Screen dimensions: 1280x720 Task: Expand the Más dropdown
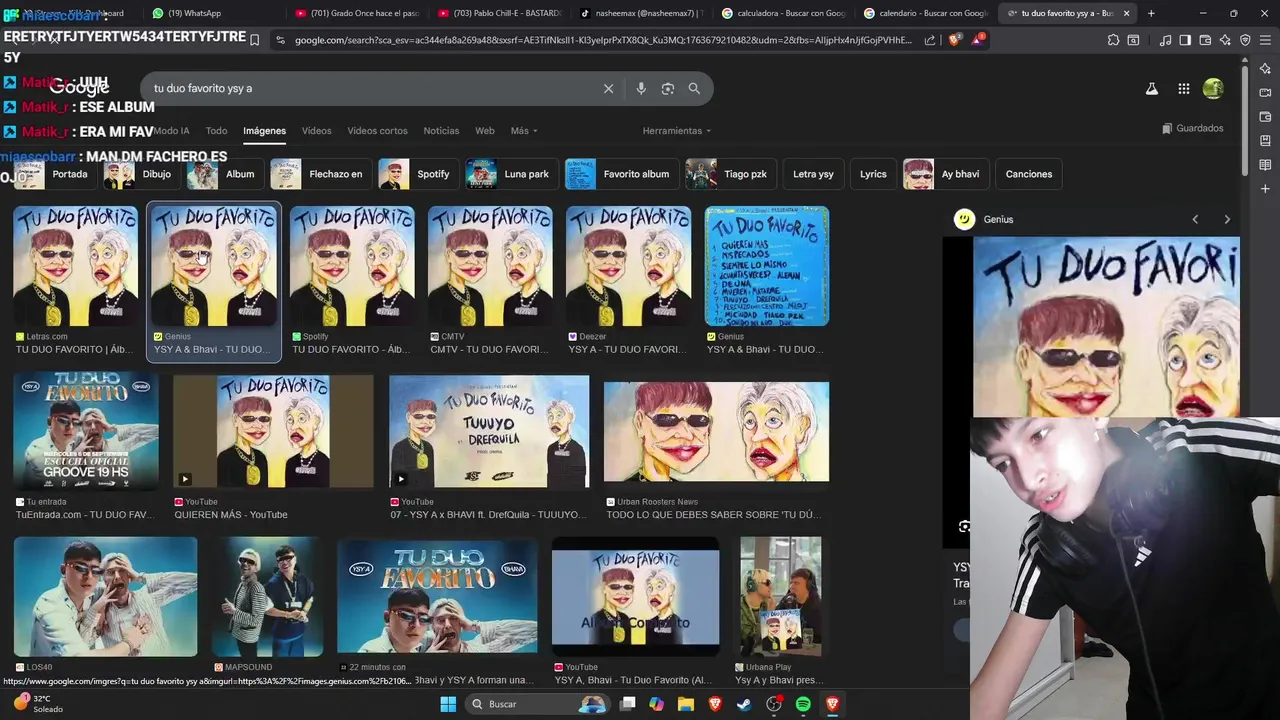pos(524,131)
